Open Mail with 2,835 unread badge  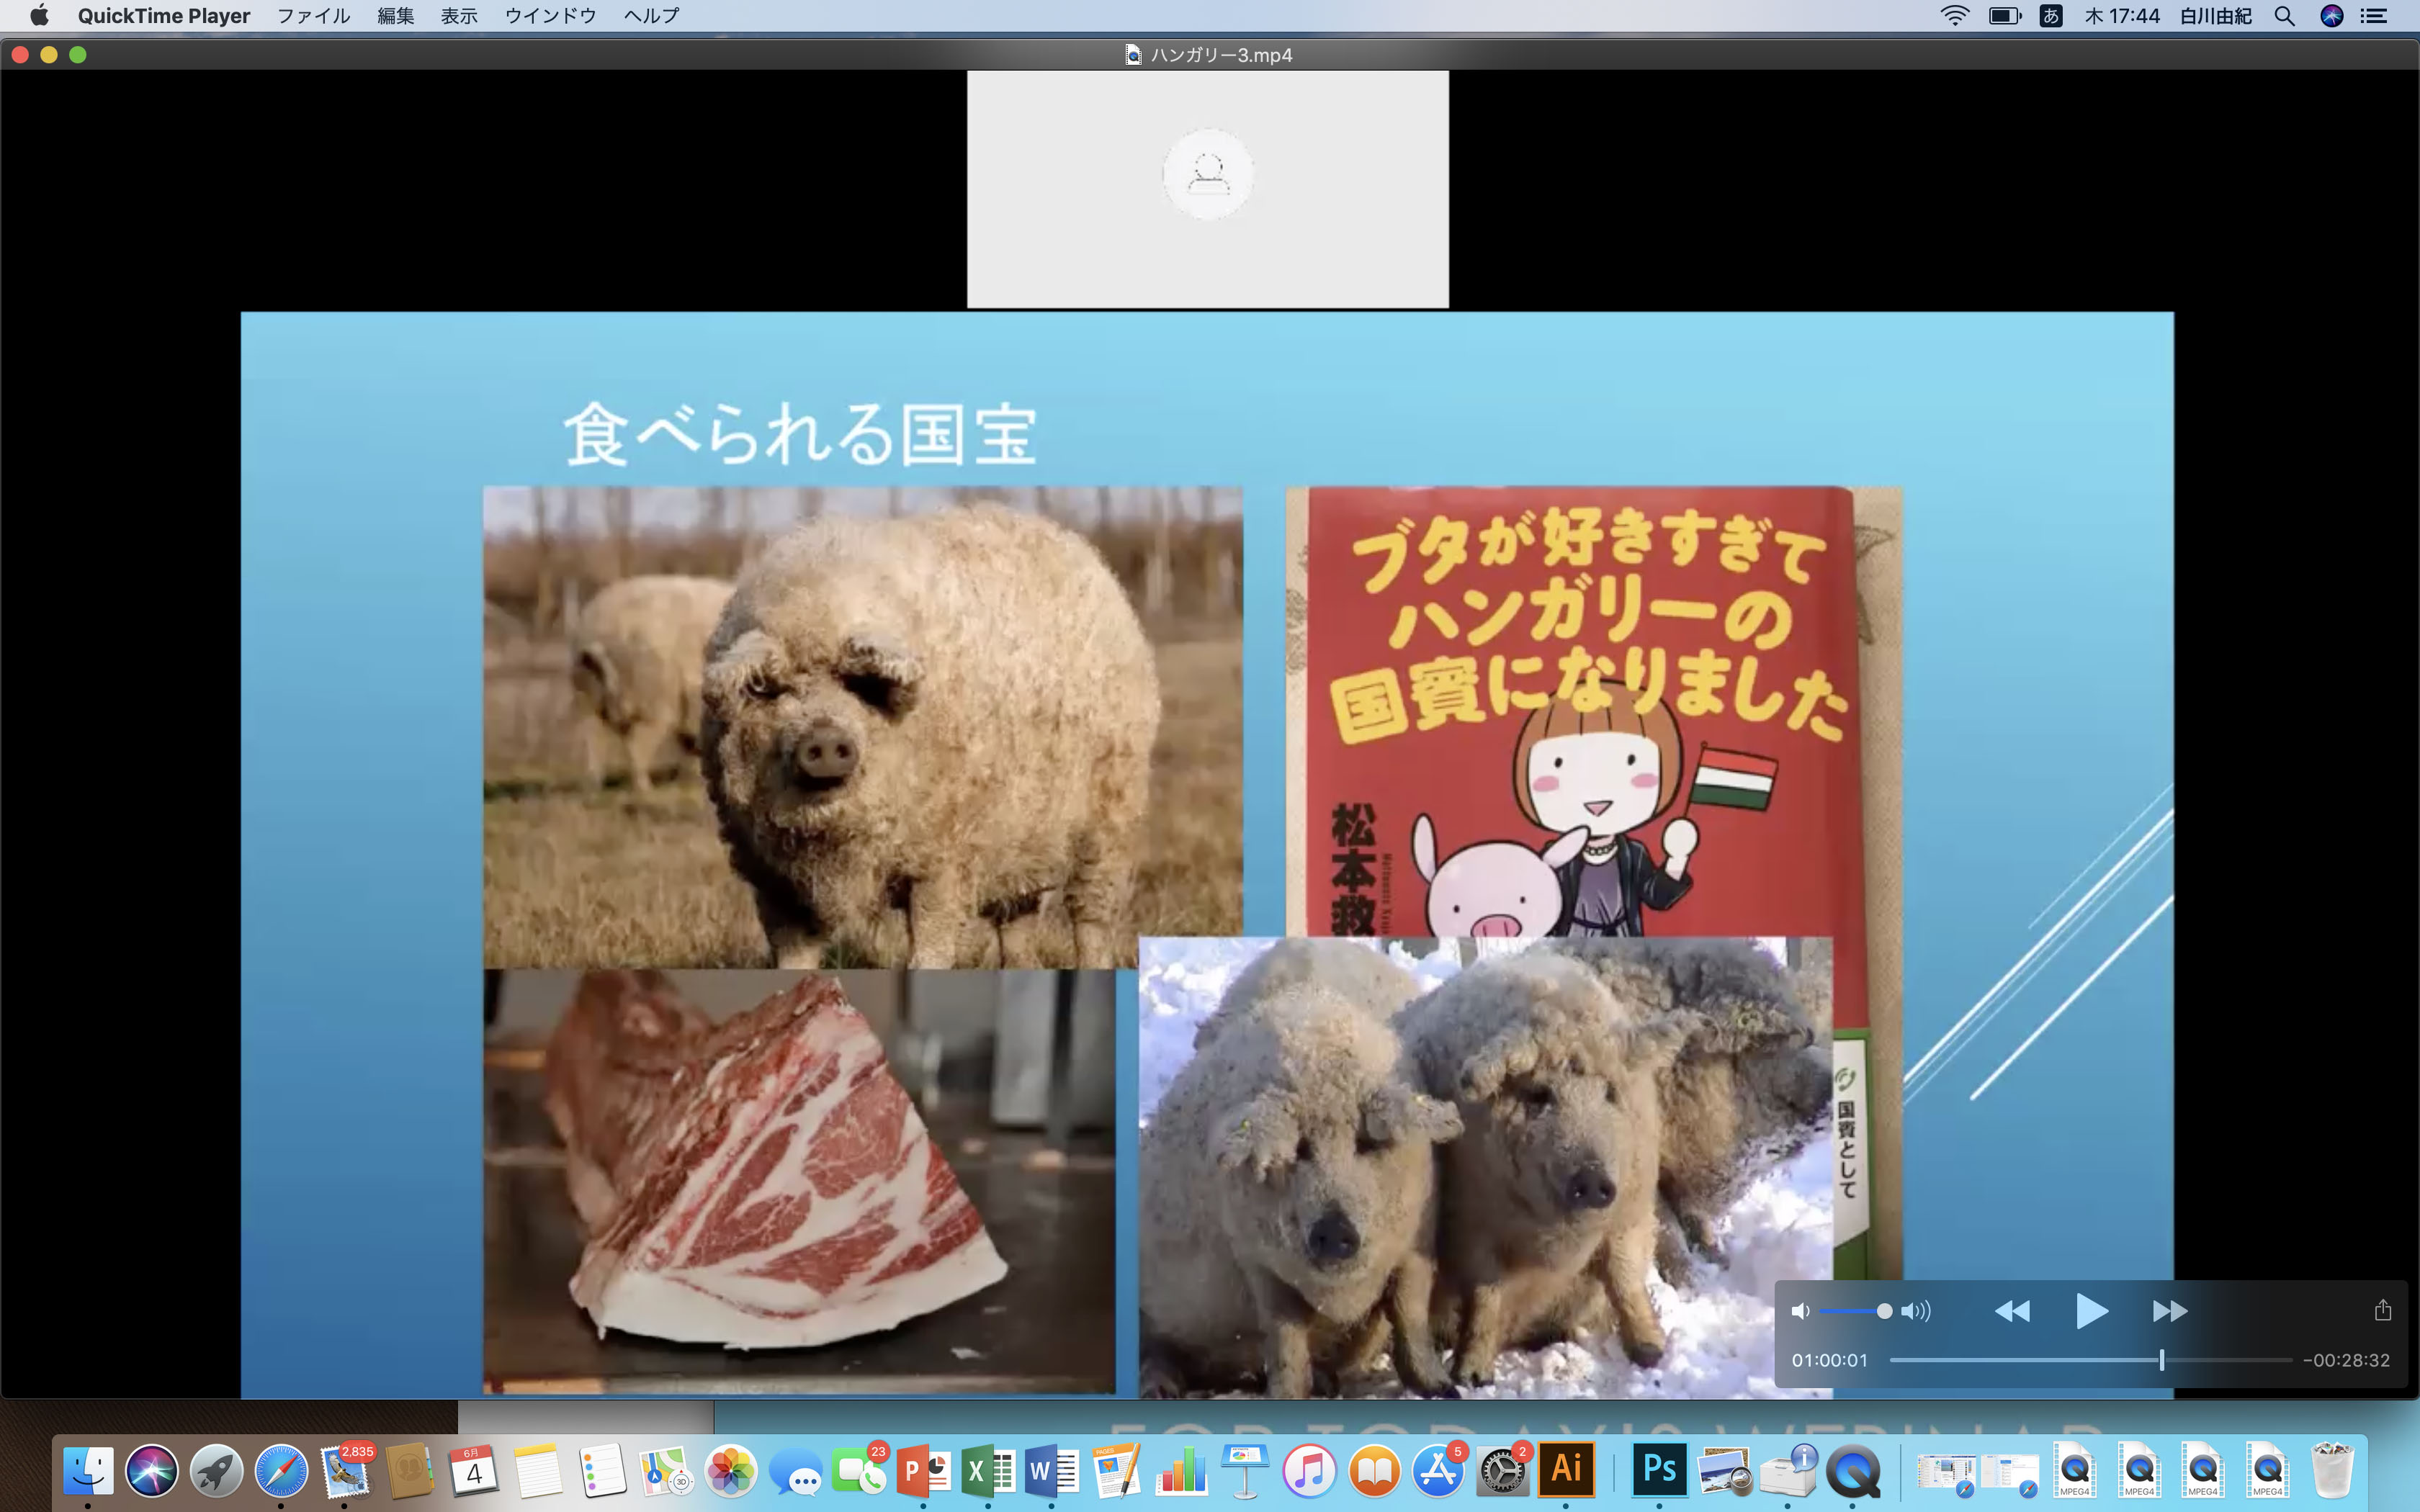pos(345,1470)
